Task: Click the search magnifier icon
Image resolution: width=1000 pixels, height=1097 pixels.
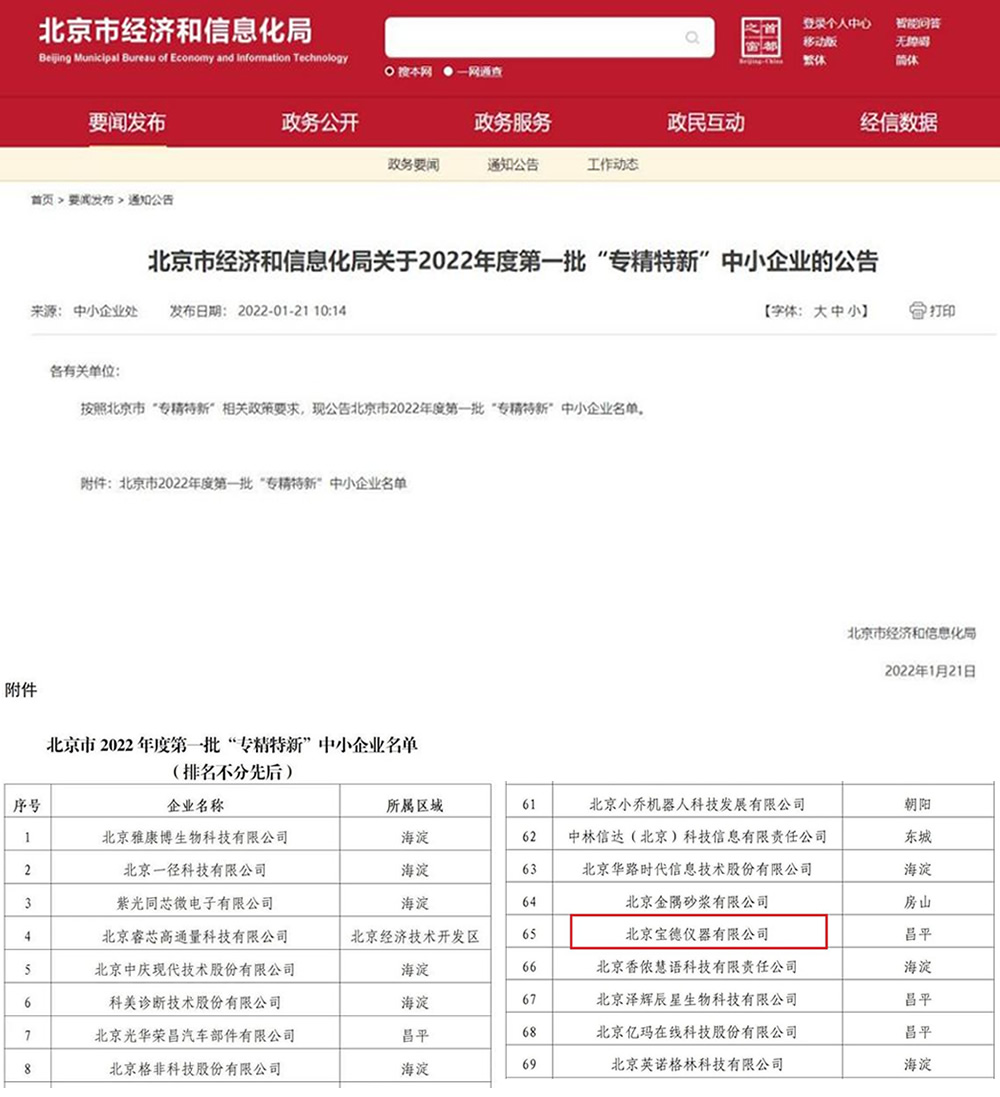Action: click(692, 38)
